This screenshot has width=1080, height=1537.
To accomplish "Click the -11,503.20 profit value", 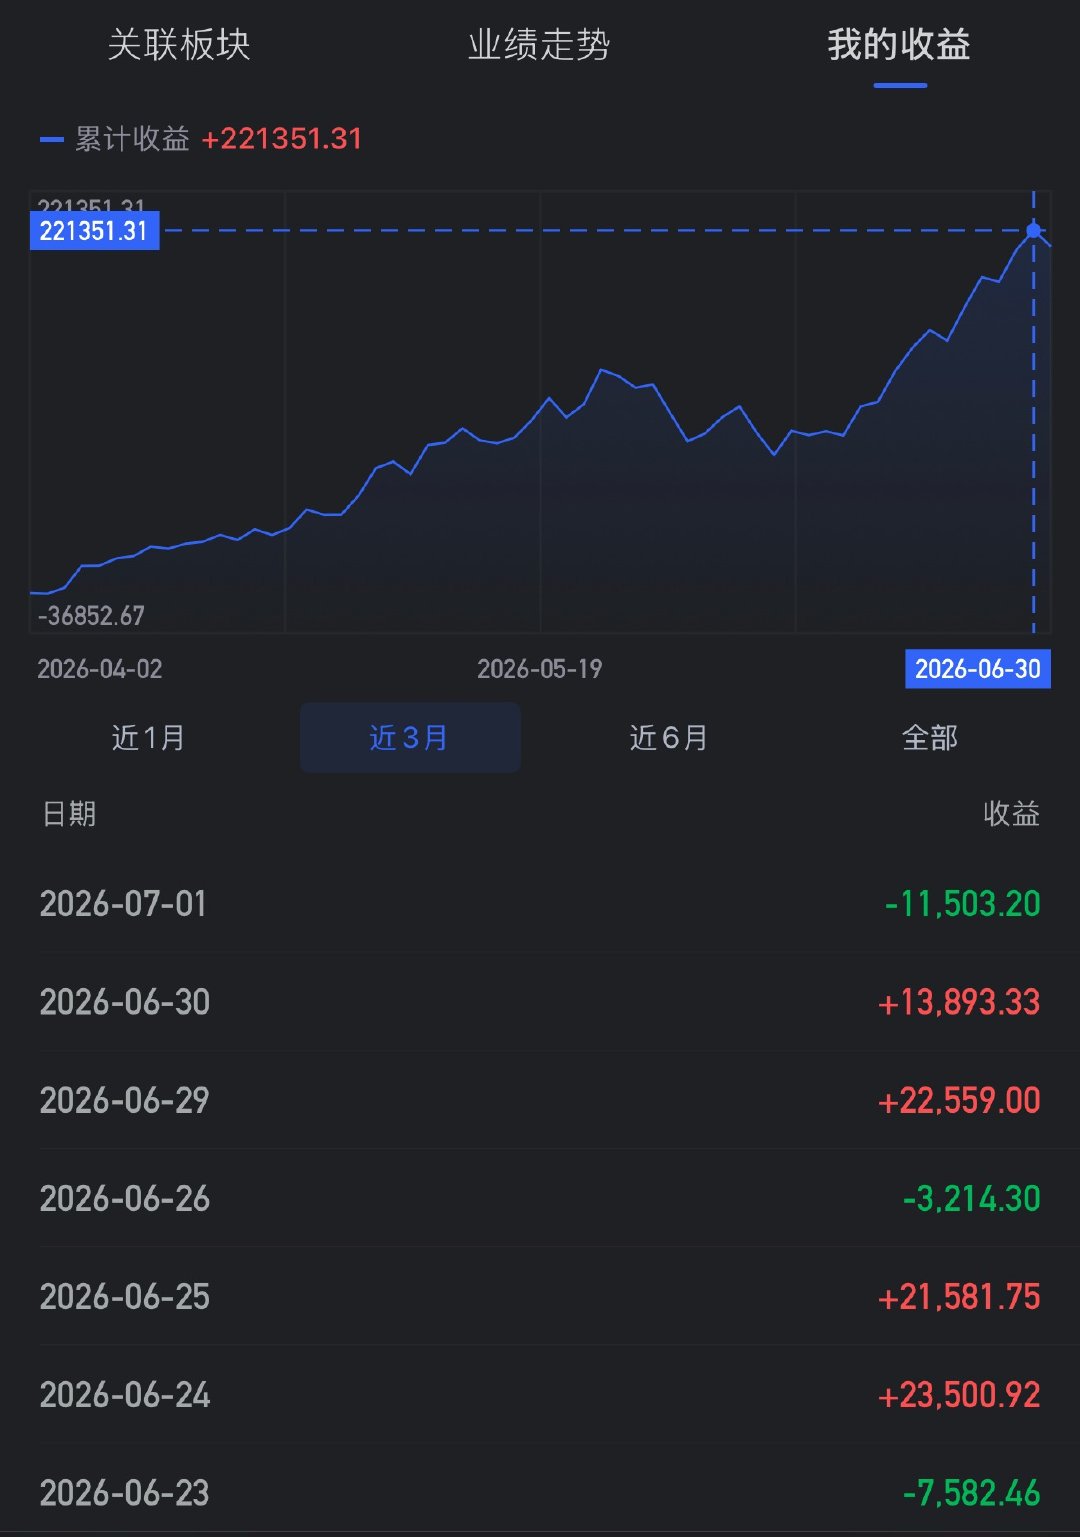I will pos(963,904).
